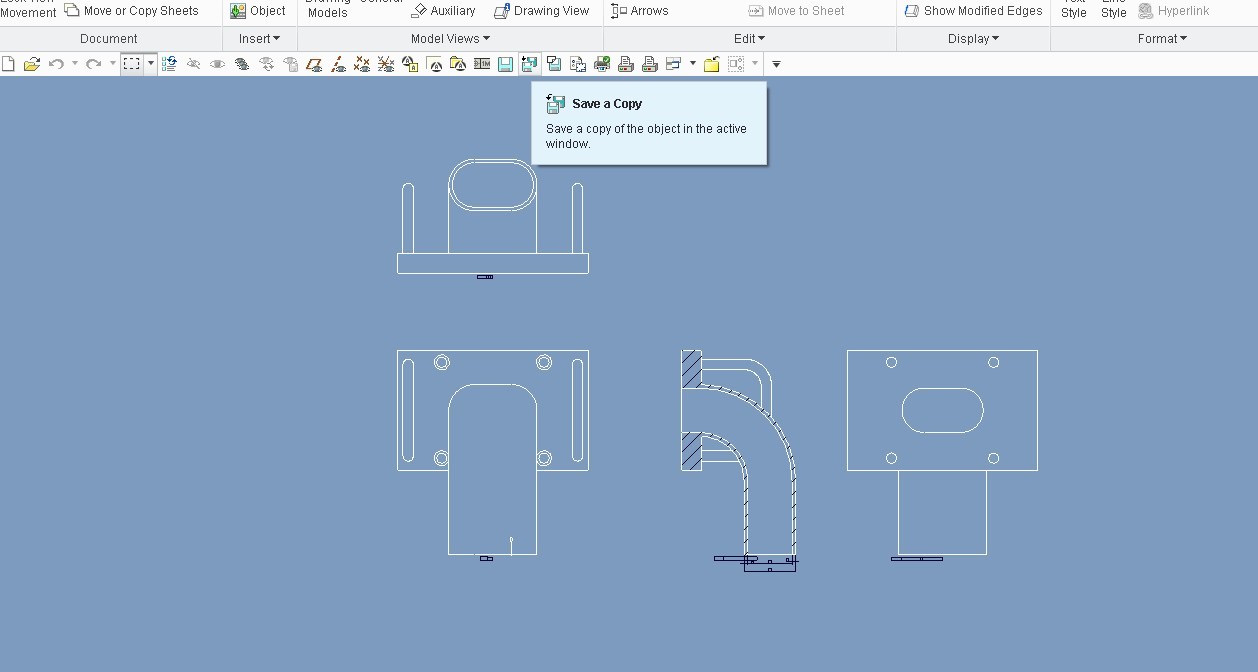Insert an Auxiliary view

(x=443, y=11)
